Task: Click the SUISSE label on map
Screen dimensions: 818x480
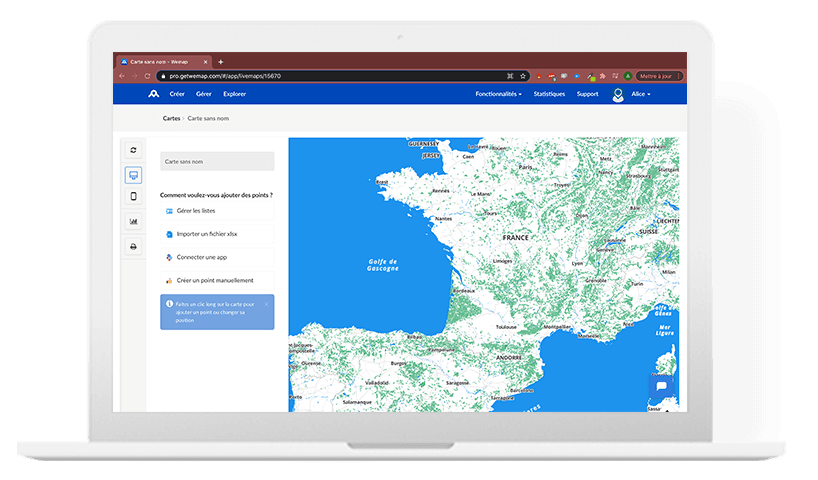Action: pyautogui.click(x=648, y=232)
